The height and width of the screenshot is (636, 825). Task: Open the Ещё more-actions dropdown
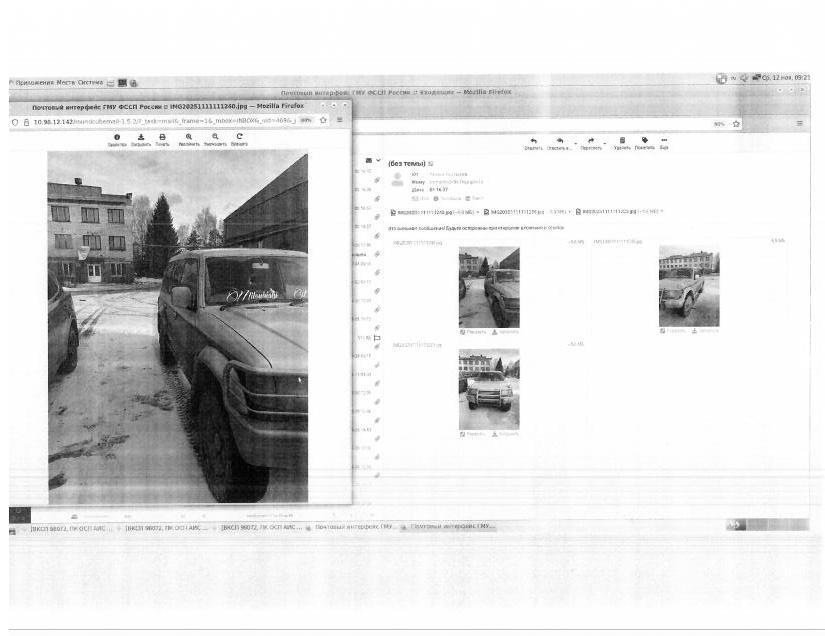663,142
